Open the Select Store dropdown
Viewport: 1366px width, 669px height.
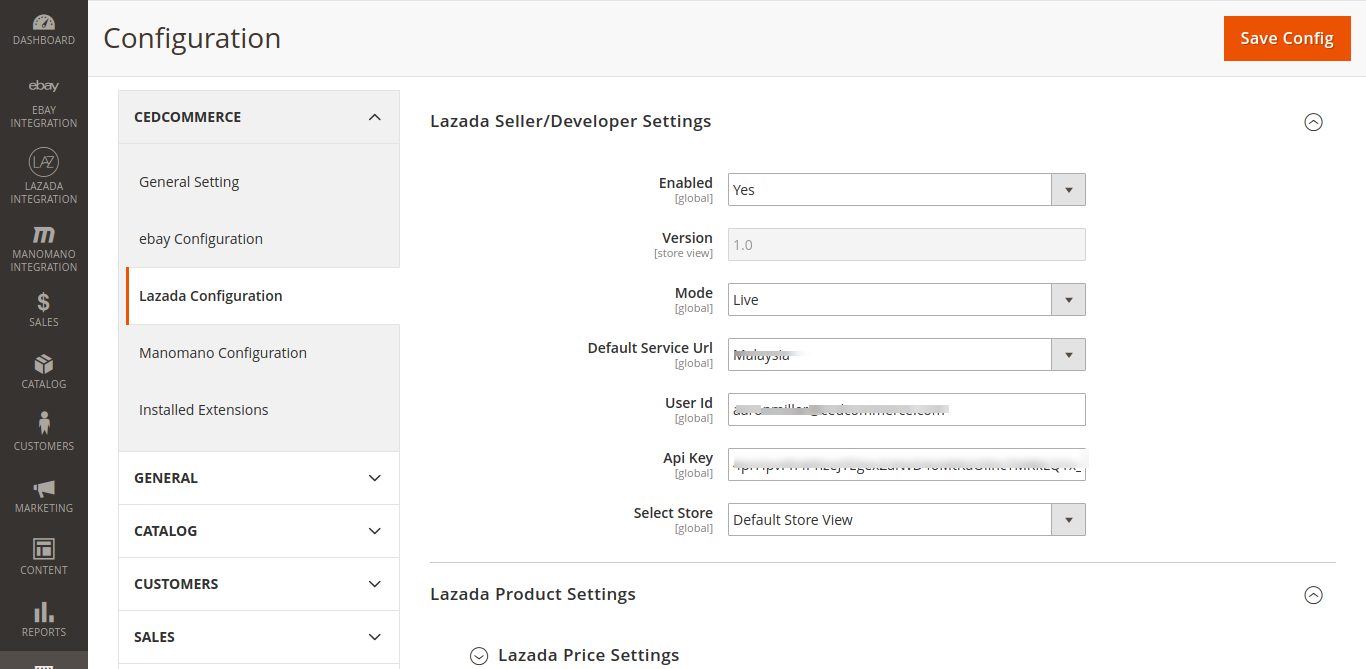pos(906,520)
